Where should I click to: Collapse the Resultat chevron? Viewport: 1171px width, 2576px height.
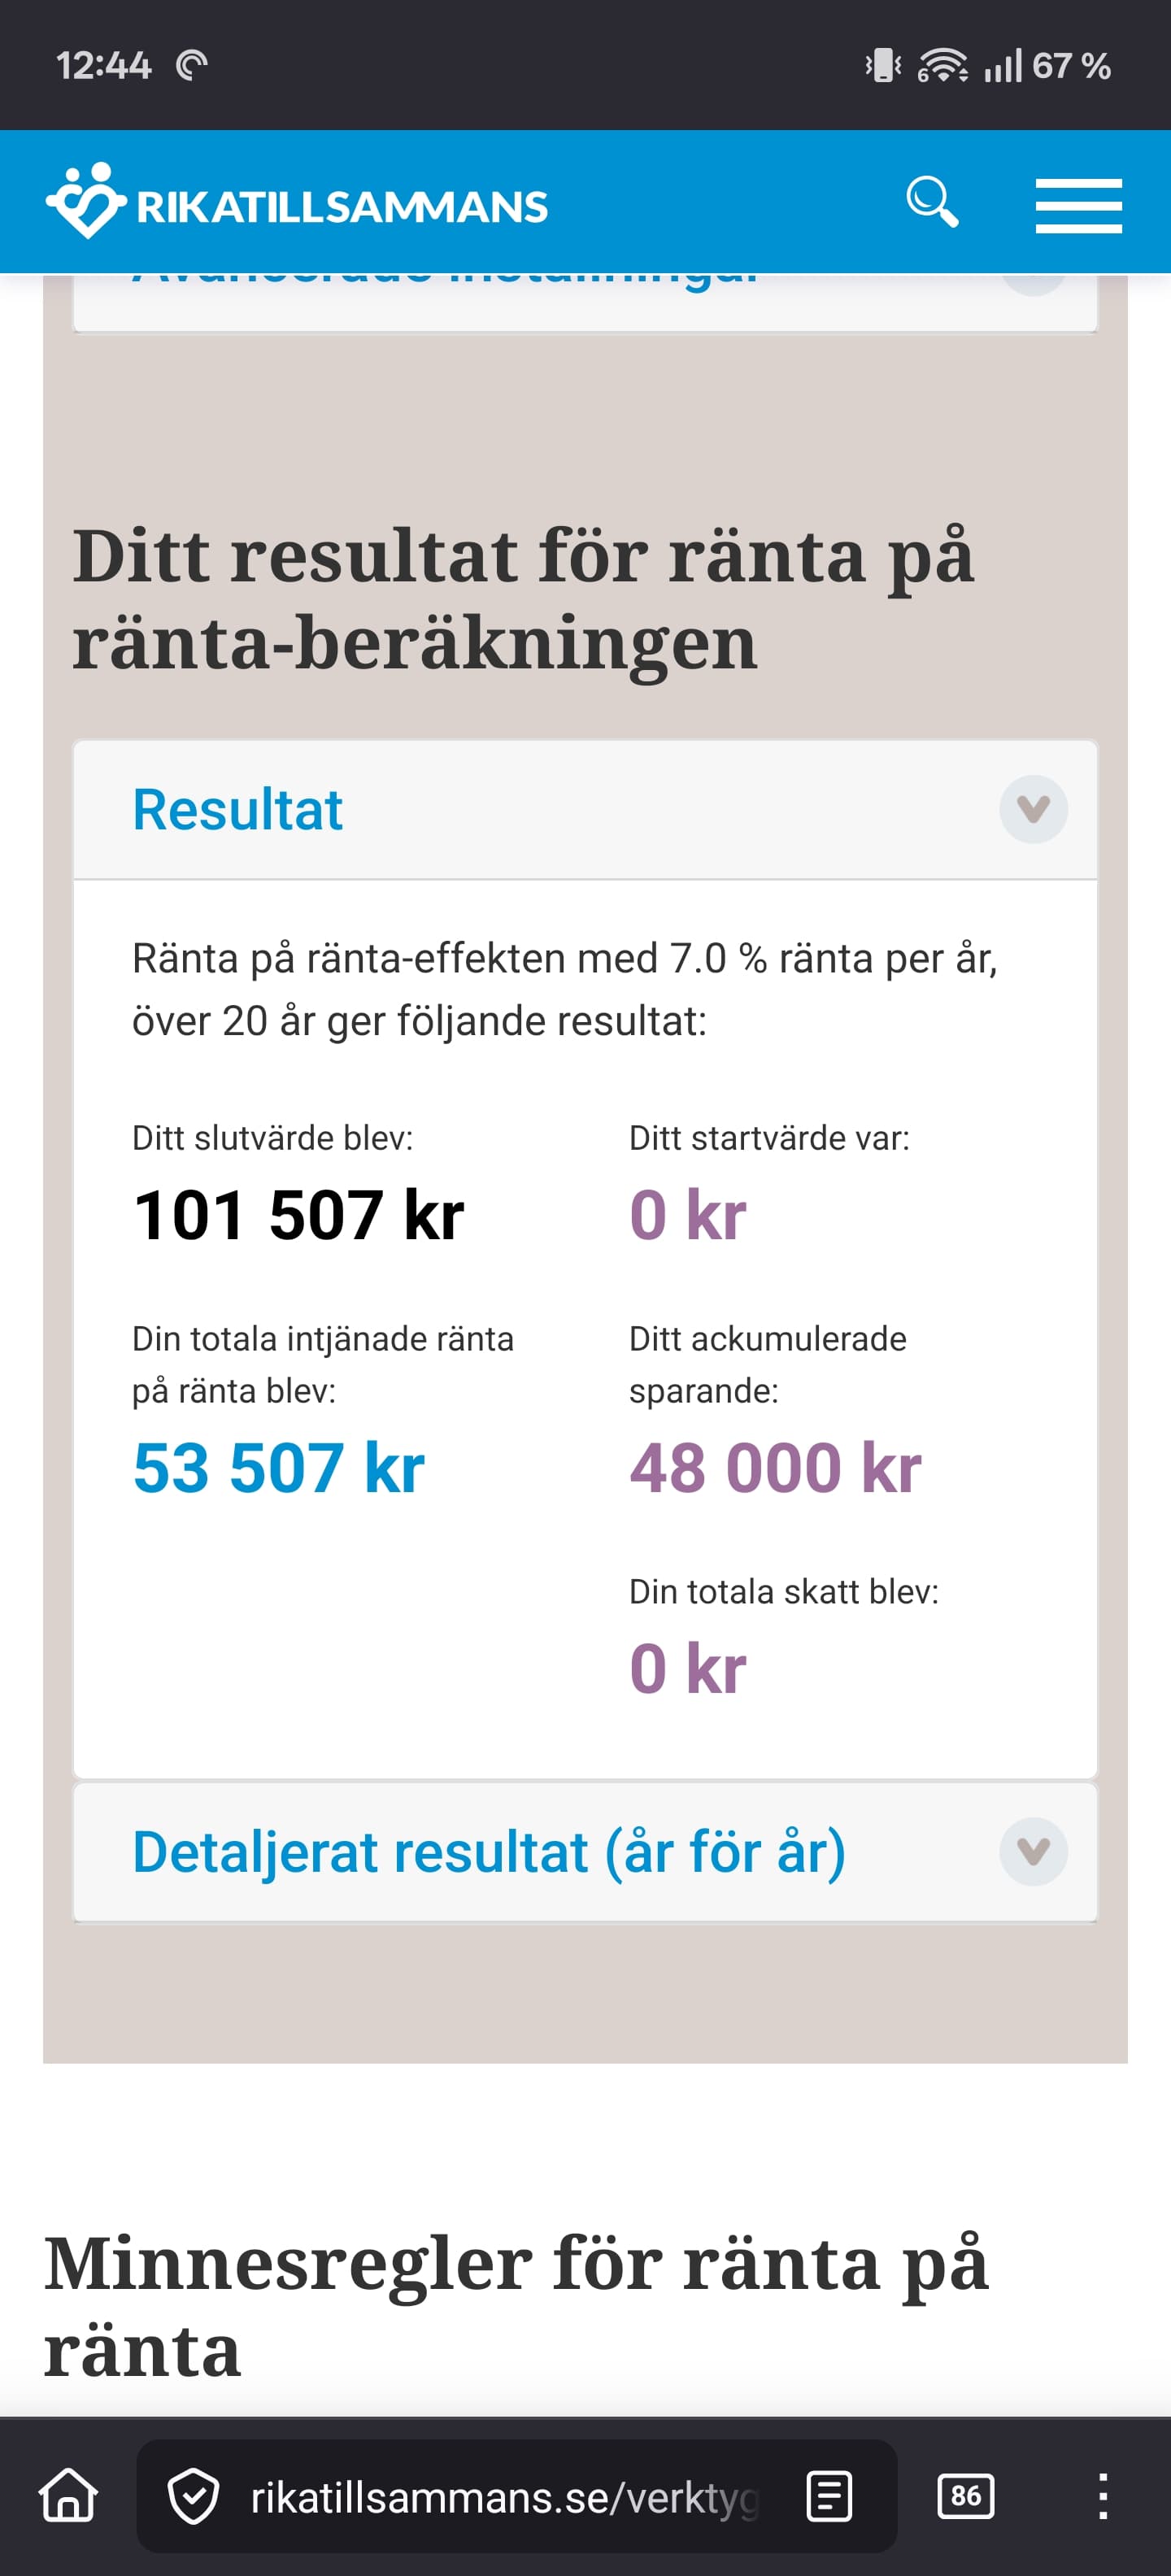[x=1033, y=809]
